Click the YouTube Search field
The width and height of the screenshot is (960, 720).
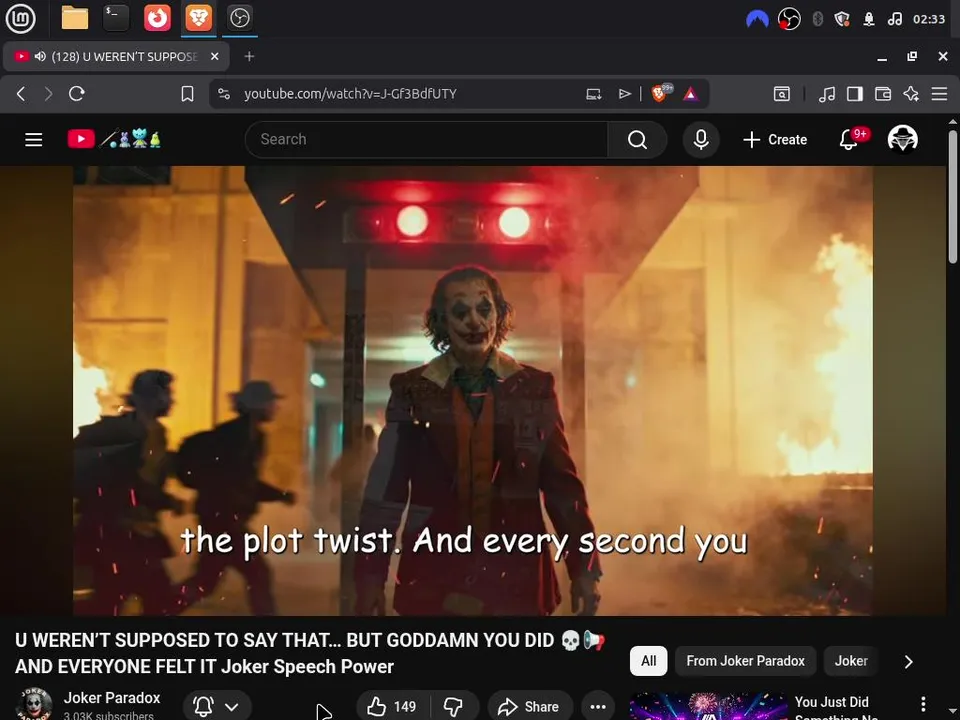[426, 140]
